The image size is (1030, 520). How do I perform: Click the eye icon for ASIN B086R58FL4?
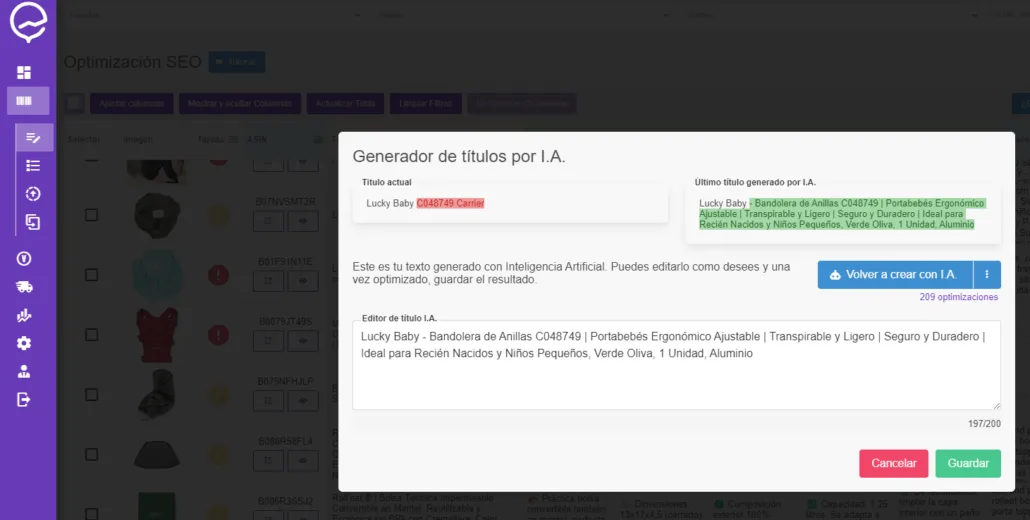[x=303, y=460]
